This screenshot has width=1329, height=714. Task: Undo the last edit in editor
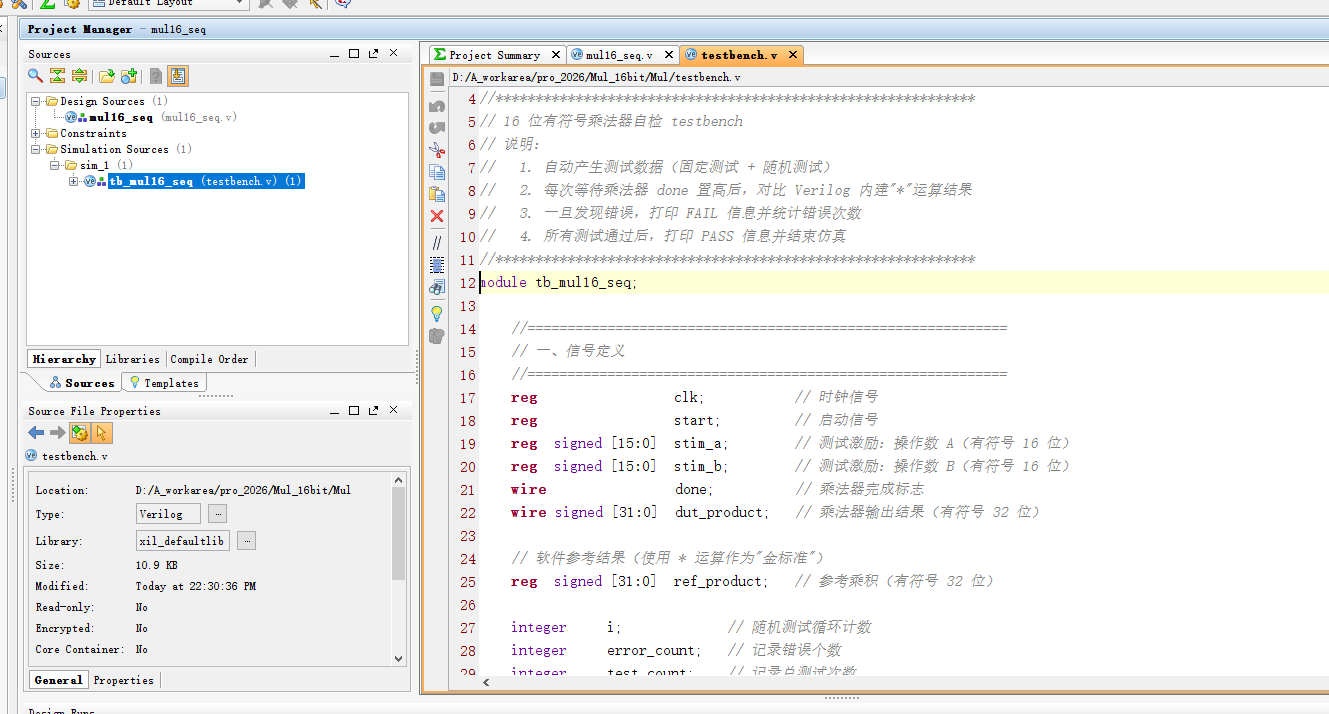[437, 105]
